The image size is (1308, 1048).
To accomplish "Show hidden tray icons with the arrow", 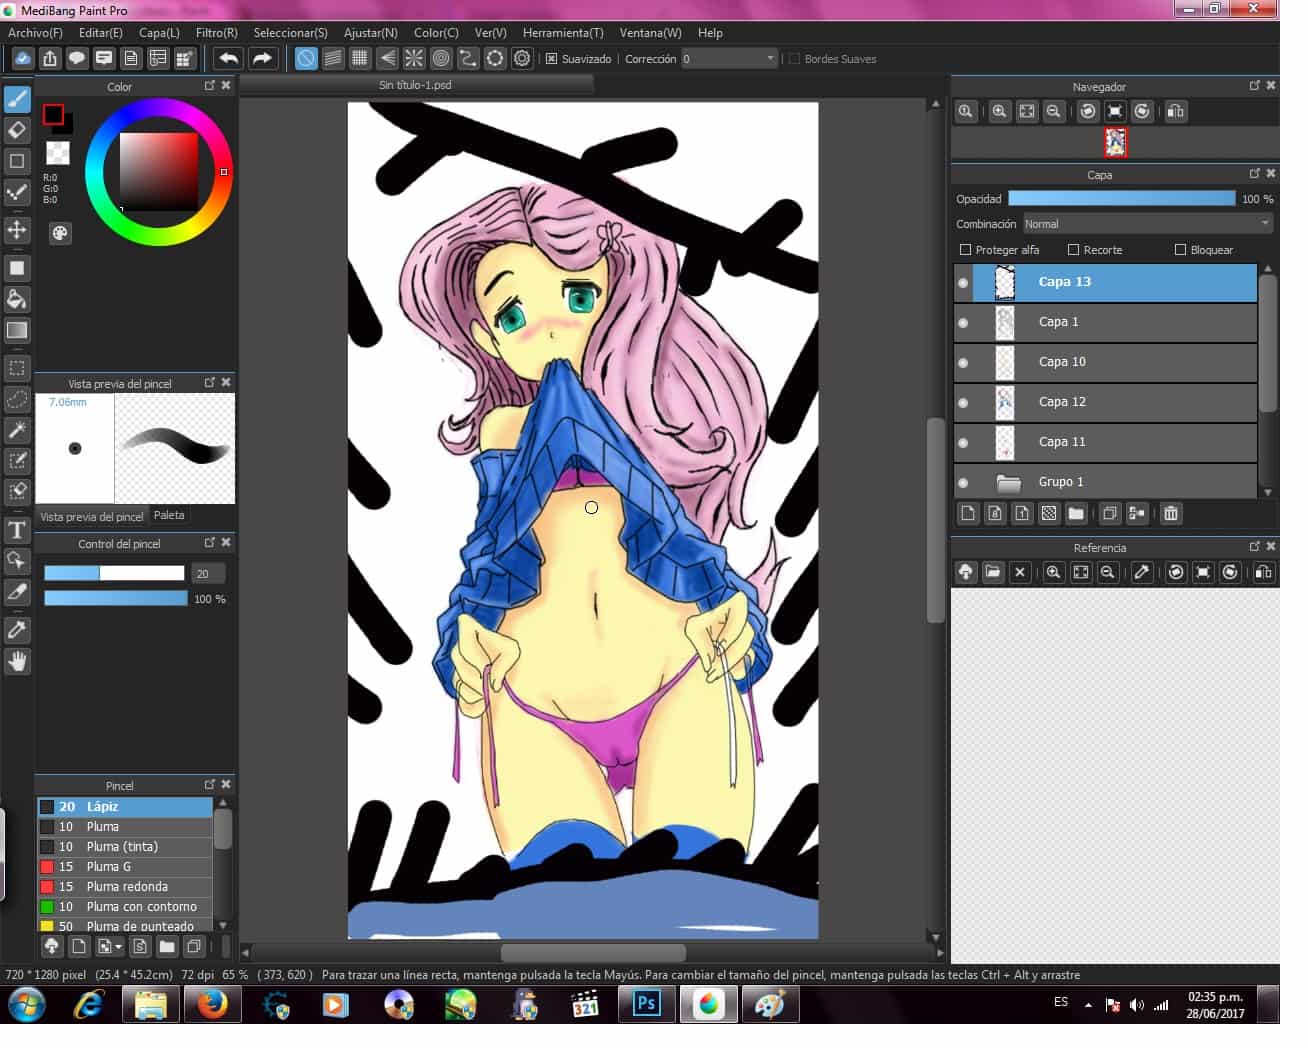I will pyautogui.click(x=1088, y=1004).
